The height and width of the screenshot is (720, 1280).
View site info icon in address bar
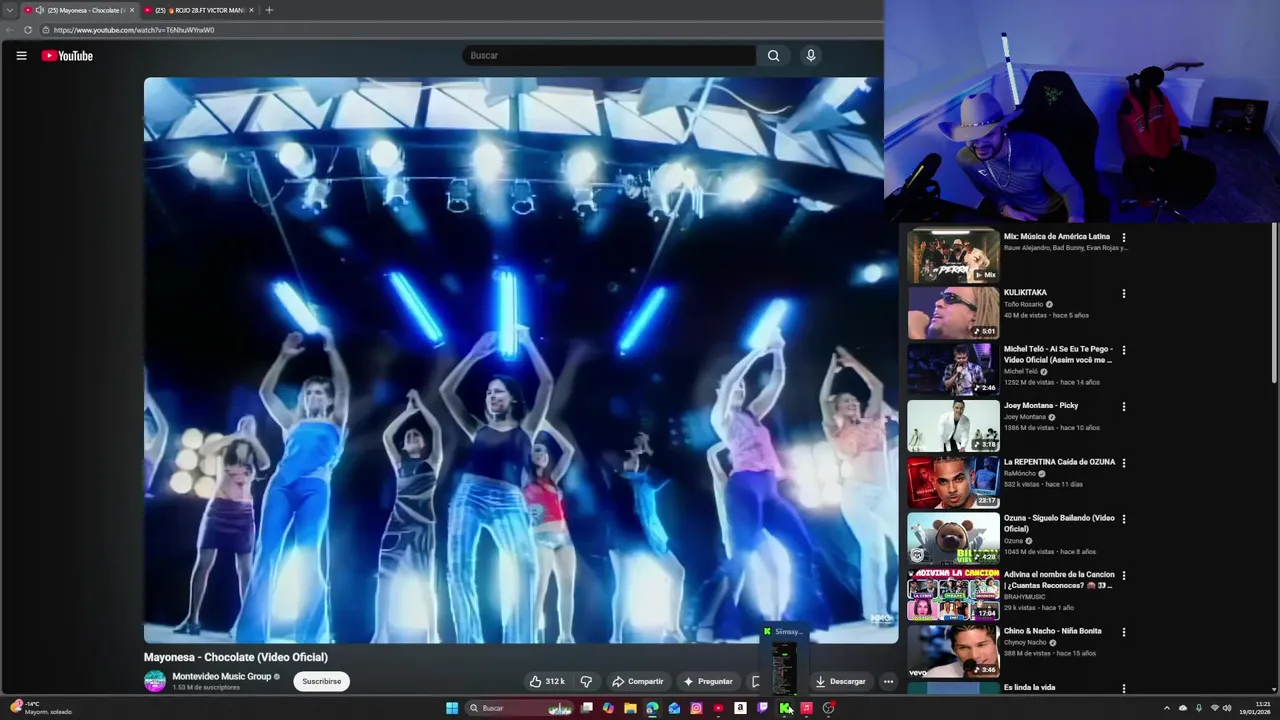46,30
